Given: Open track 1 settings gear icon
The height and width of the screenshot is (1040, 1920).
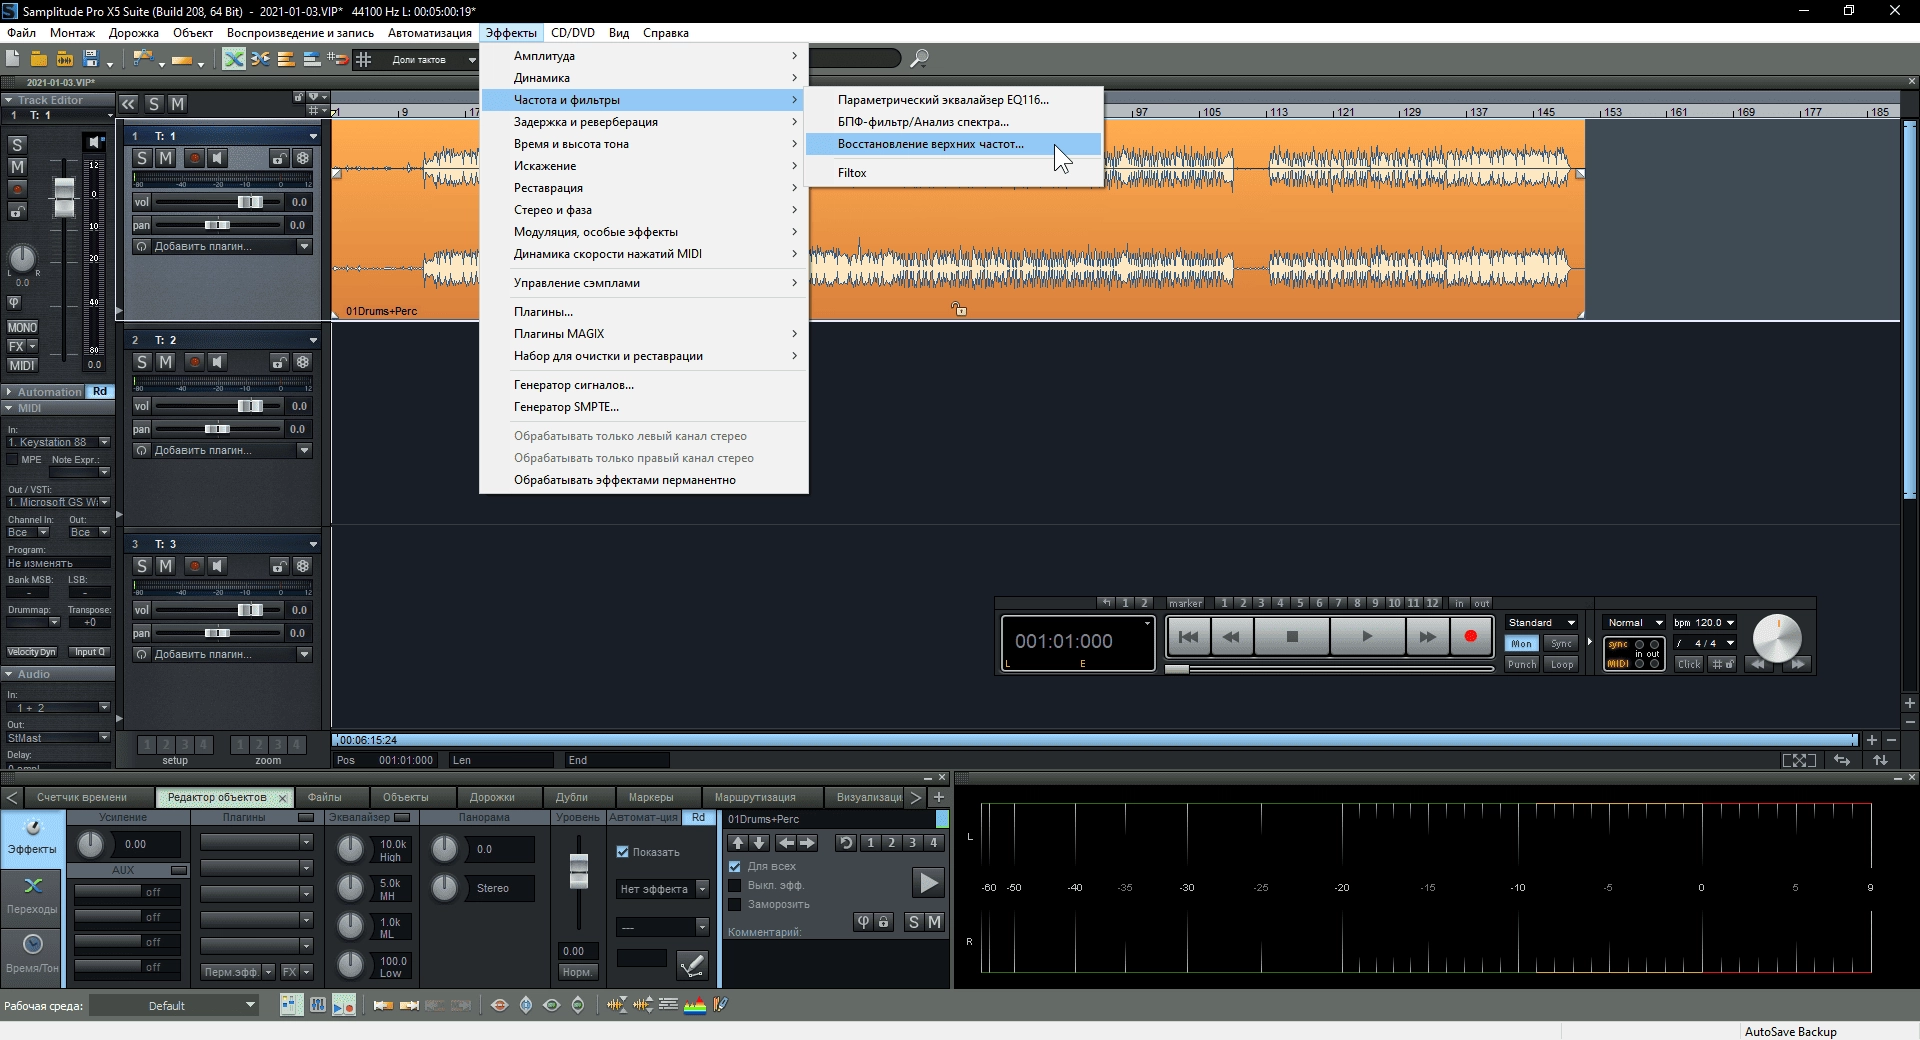Looking at the screenshot, I should pos(303,158).
